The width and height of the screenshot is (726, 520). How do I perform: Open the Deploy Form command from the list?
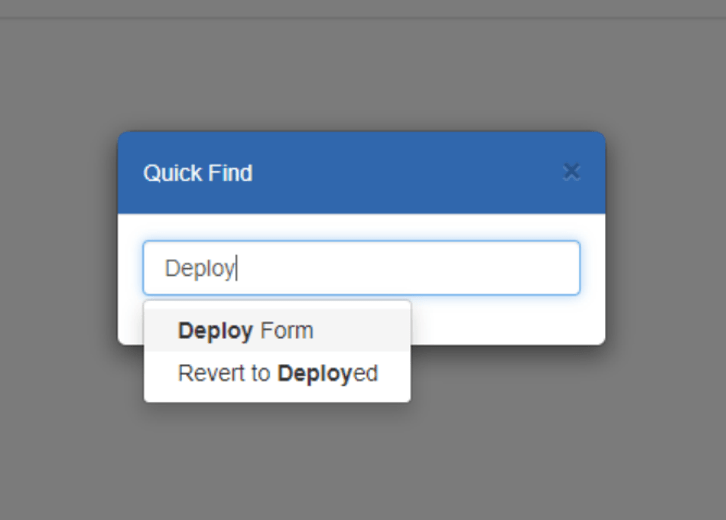pyautogui.click(x=277, y=331)
